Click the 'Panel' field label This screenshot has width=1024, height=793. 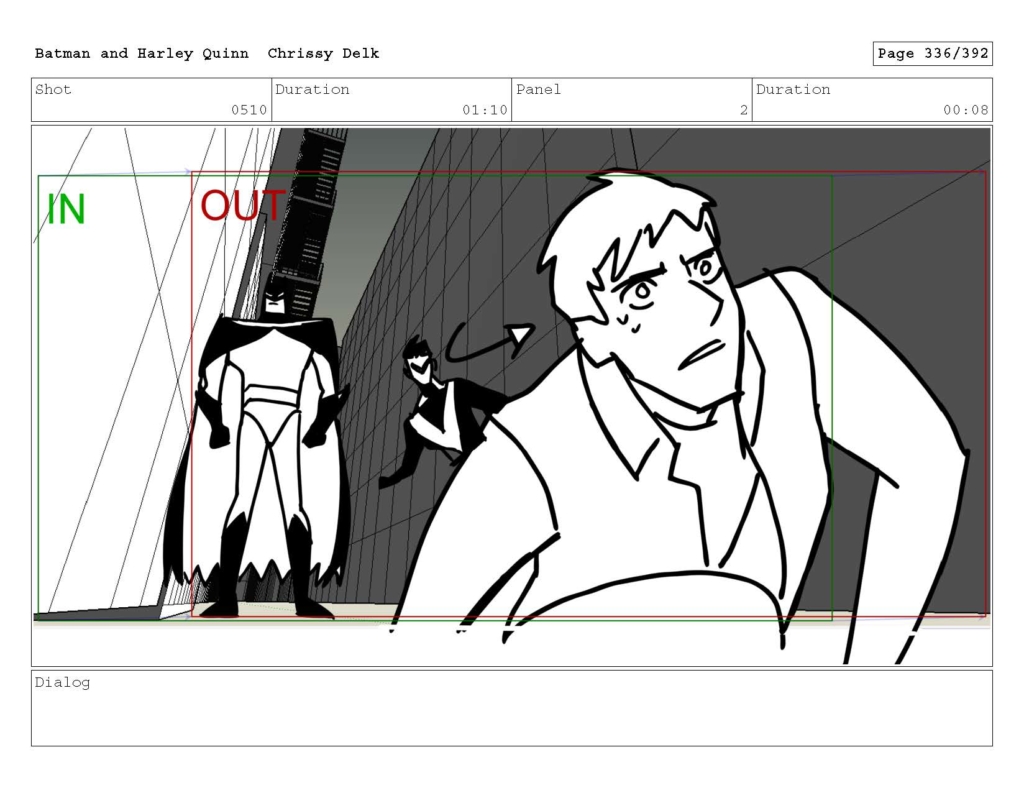click(538, 89)
